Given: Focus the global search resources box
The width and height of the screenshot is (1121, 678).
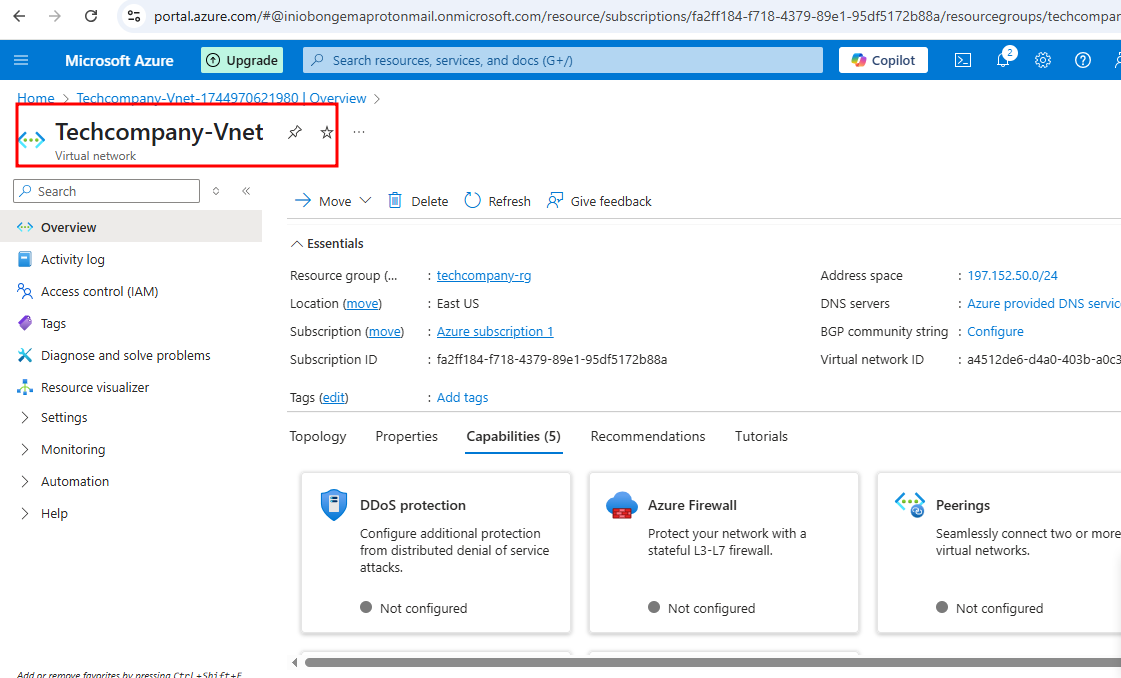Looking at the screenshot, I should (563, 60).
